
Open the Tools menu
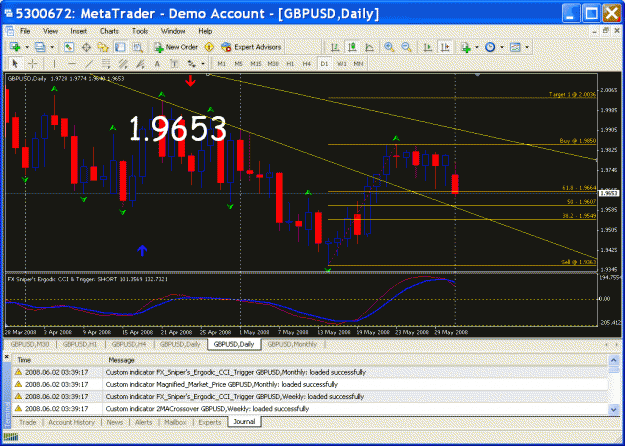[140, 31]
